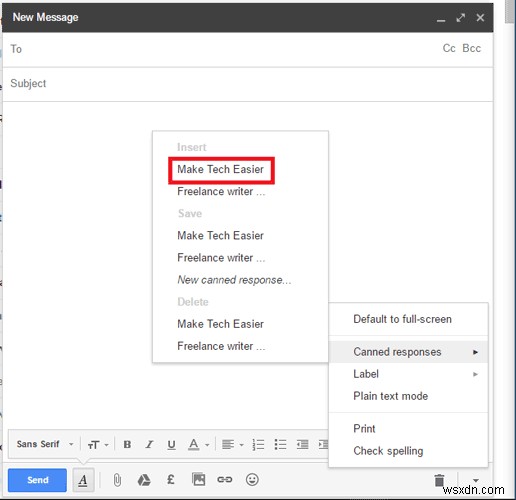Decrease the indent level
The image size is (516, 500).
[302, 444]
